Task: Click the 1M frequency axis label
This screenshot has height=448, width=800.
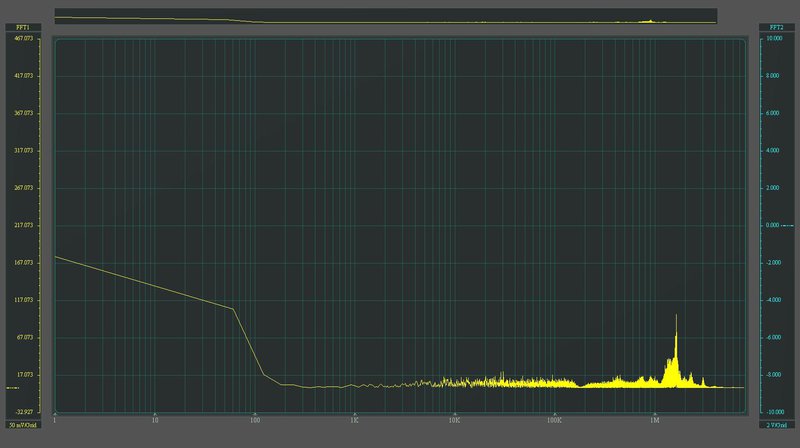Action: [655, 420]
